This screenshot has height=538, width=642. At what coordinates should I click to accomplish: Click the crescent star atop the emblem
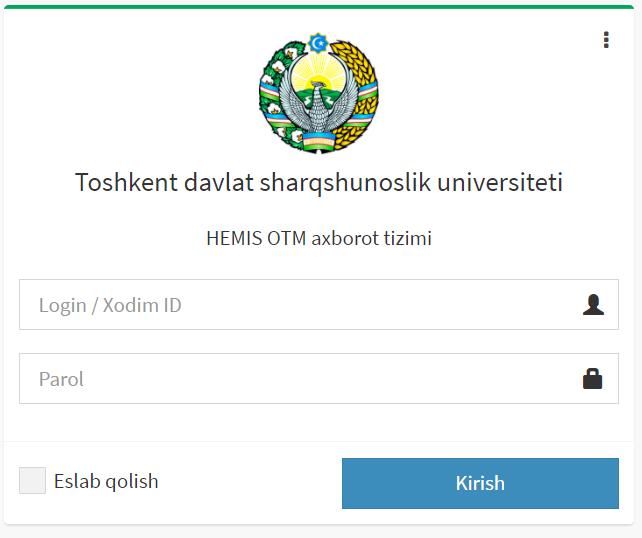(318, 43)
